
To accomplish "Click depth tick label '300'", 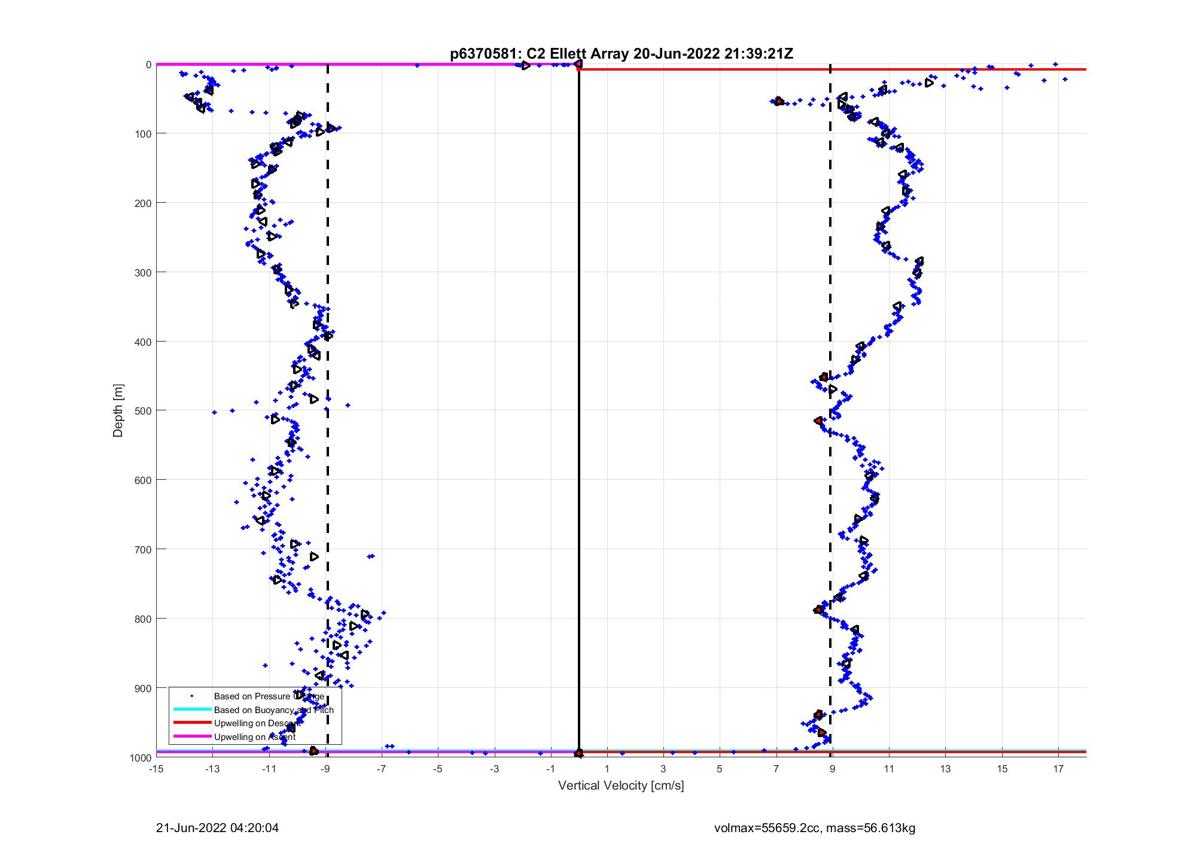I will 142,272.
